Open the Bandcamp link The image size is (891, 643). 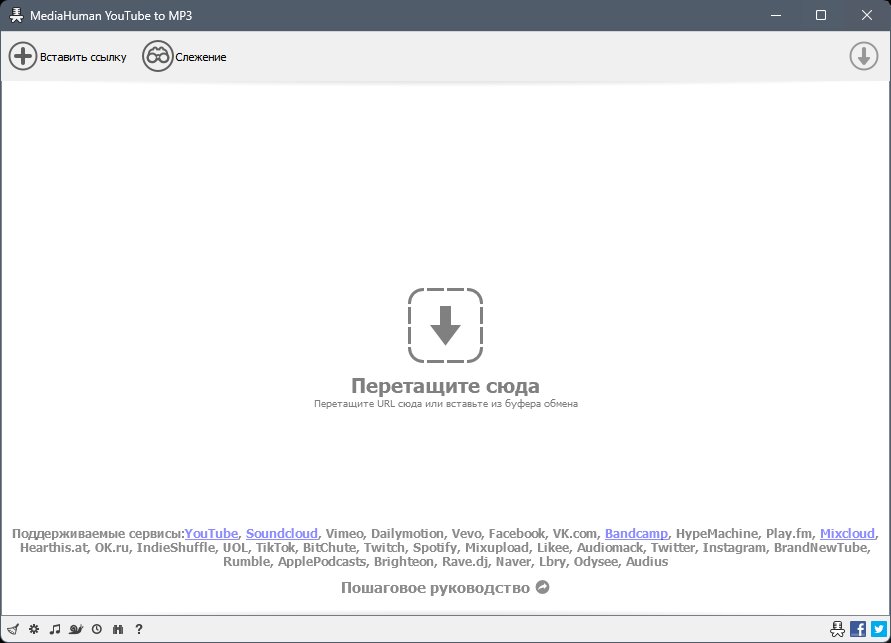pos(636,533)
